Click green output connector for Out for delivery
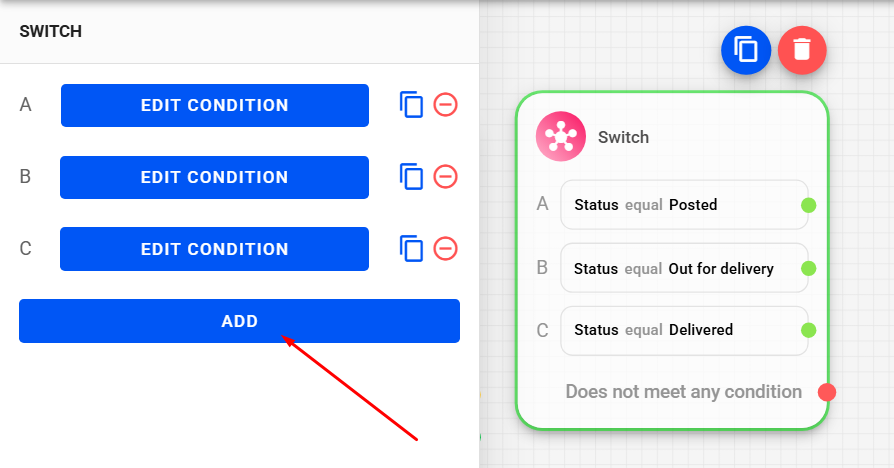Viewport: 894px width, 468px height. coord(809,268)
